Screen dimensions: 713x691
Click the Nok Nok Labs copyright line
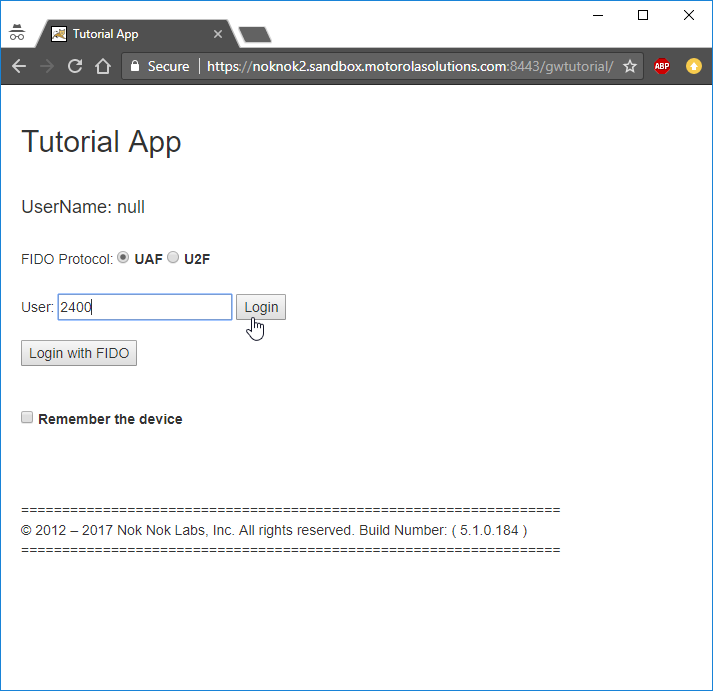(x=274, y=531)
